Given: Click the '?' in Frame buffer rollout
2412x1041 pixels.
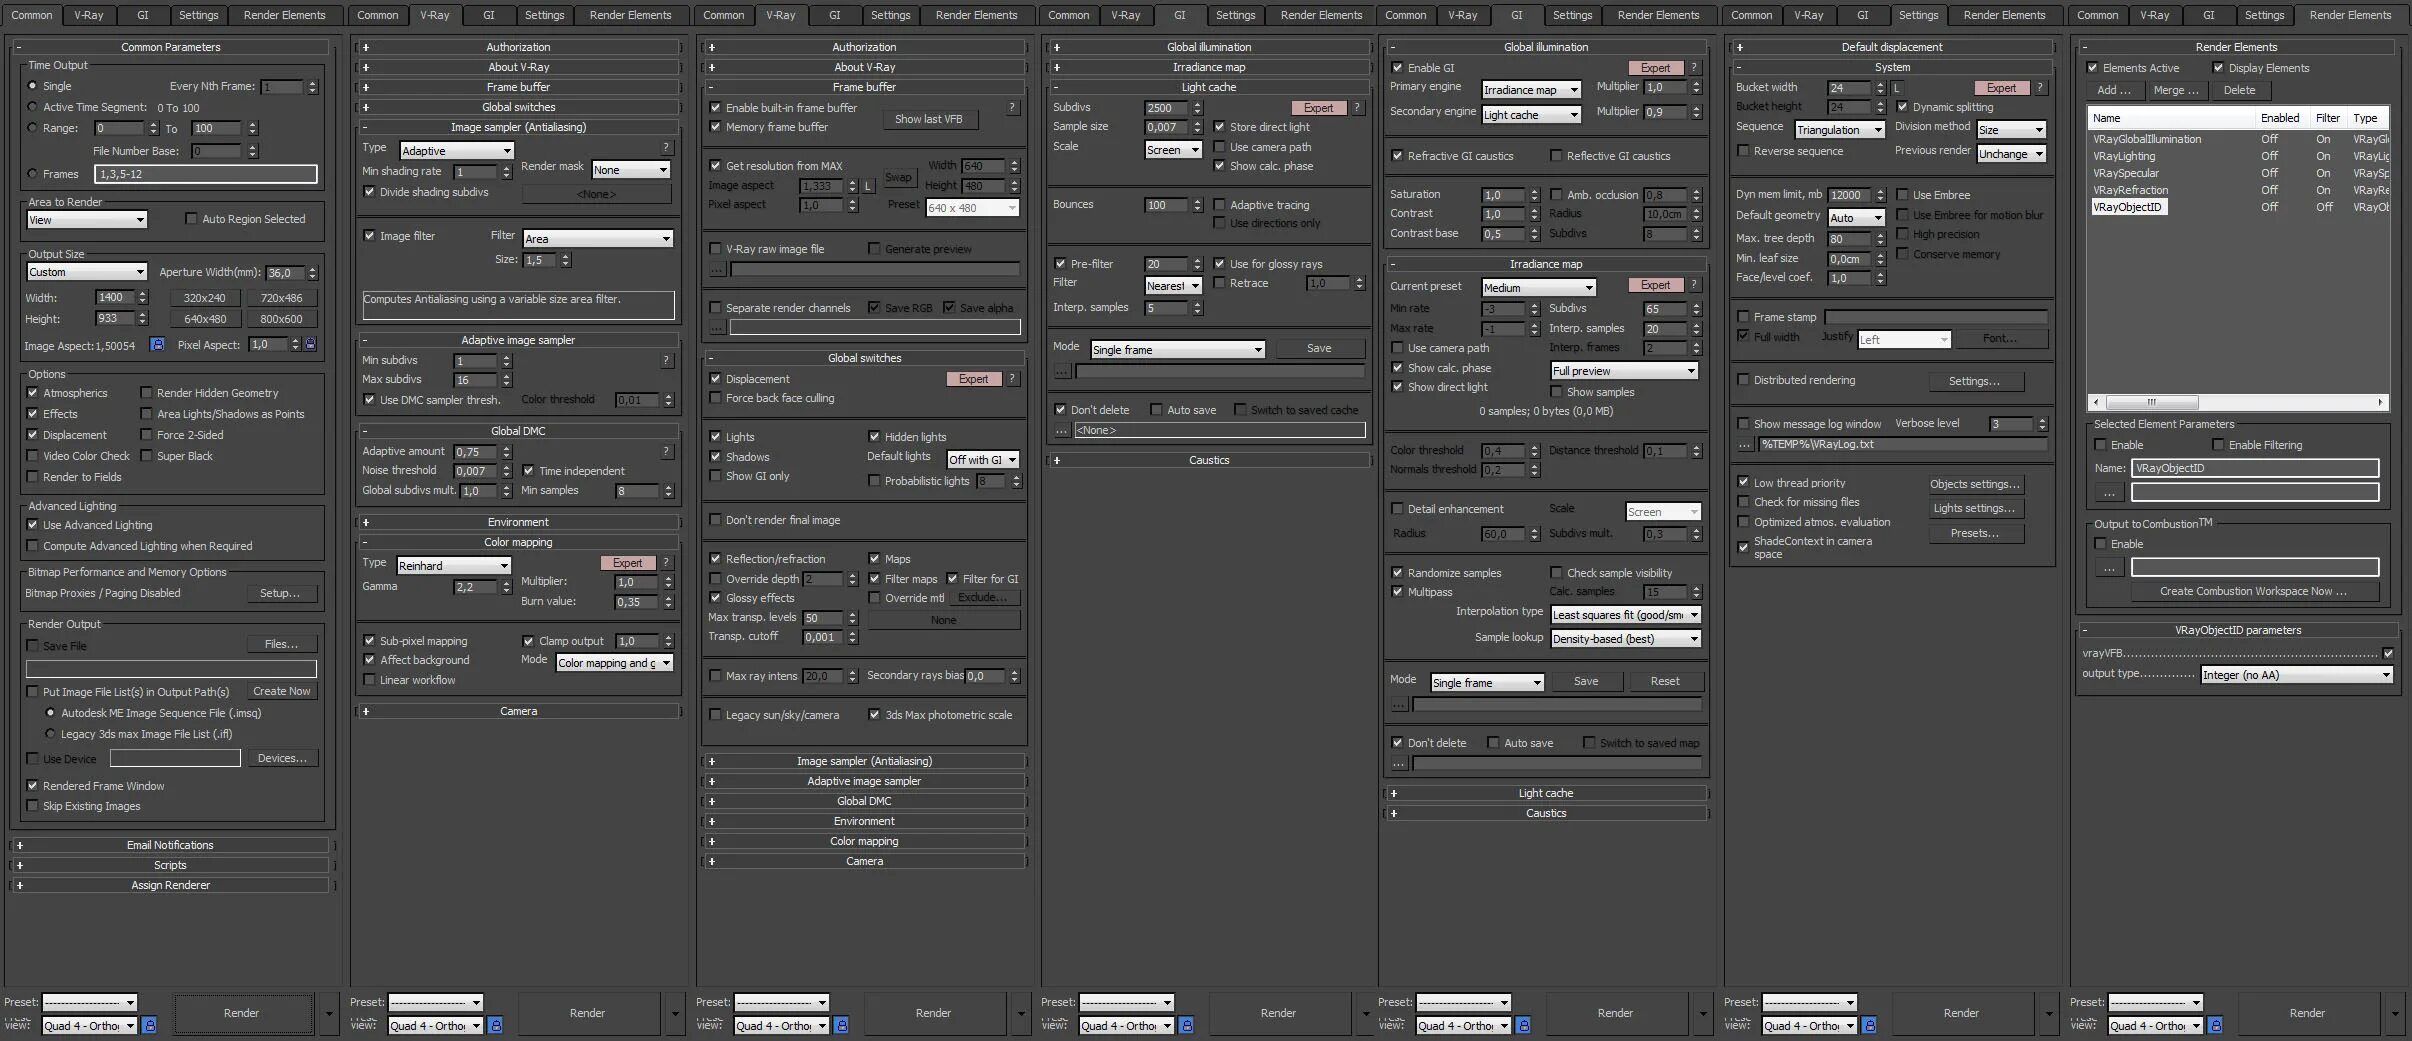Looking at the screenshot, I should (x=1012, y=107).
